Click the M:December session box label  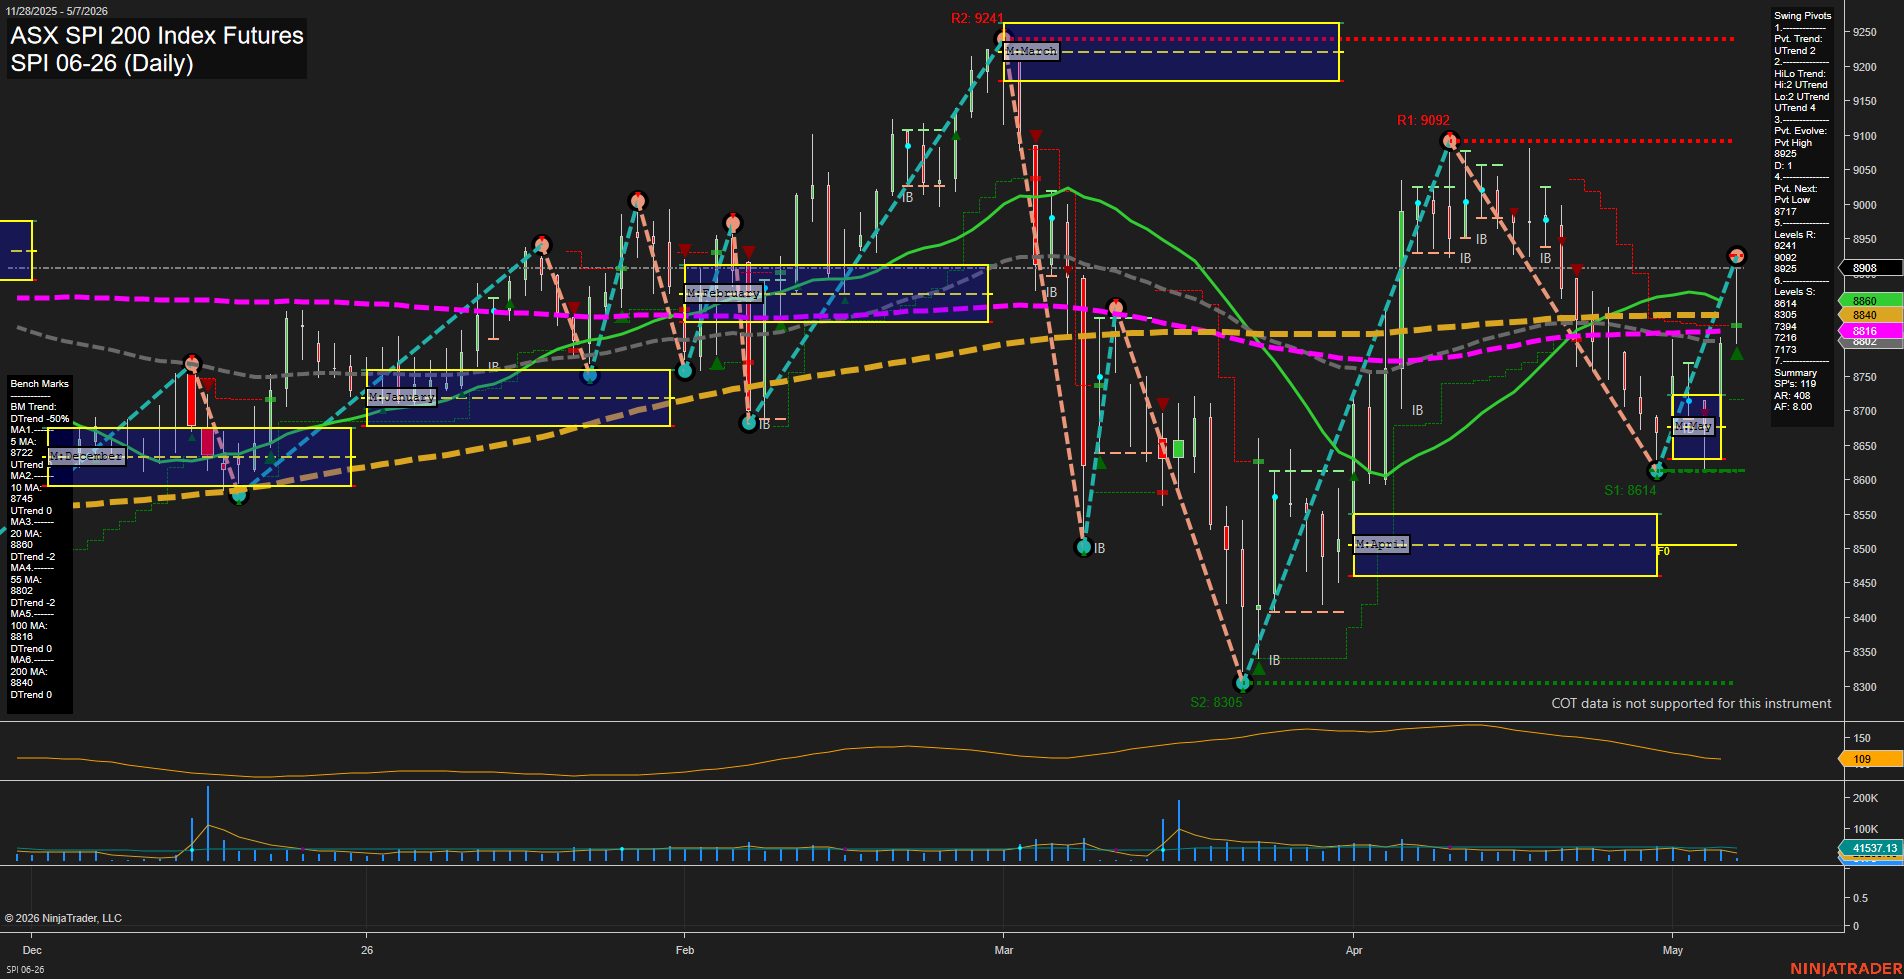point(86,456)
